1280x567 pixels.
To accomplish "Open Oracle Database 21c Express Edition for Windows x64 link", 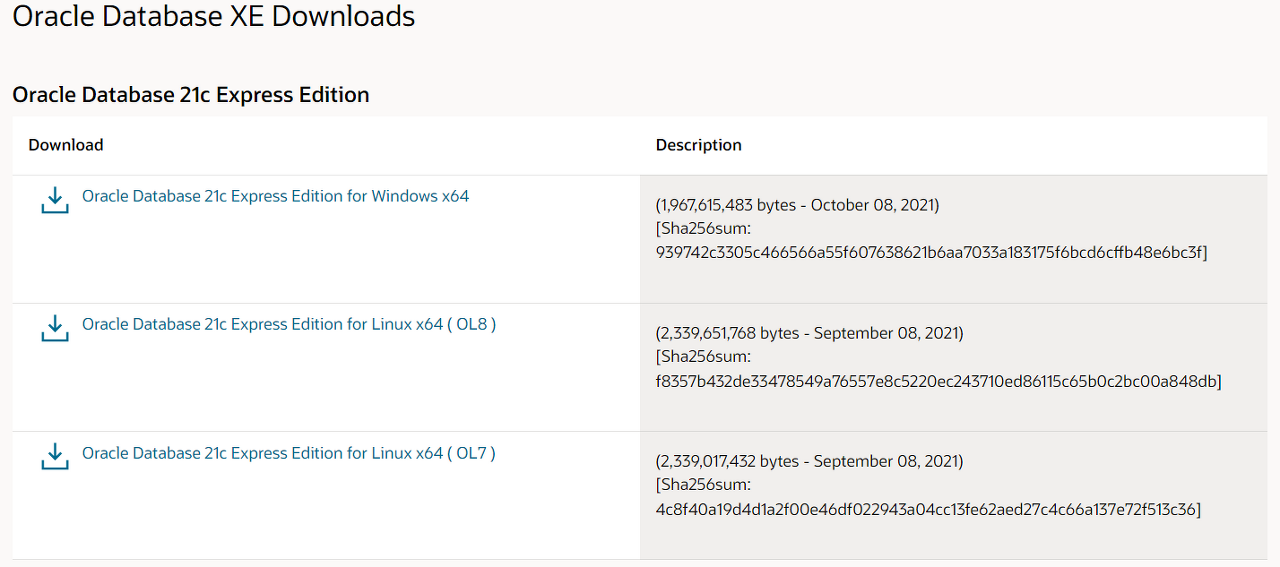I will coord(275,196).
